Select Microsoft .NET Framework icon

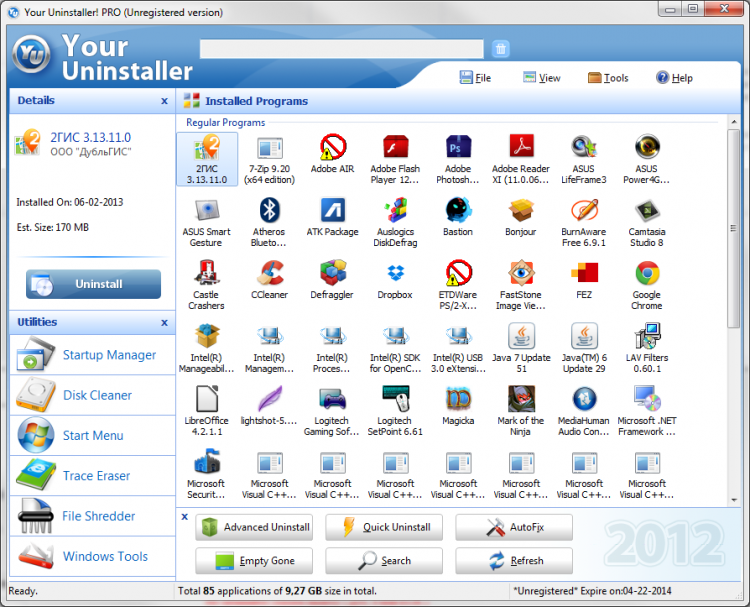click(x=647, y=399)
